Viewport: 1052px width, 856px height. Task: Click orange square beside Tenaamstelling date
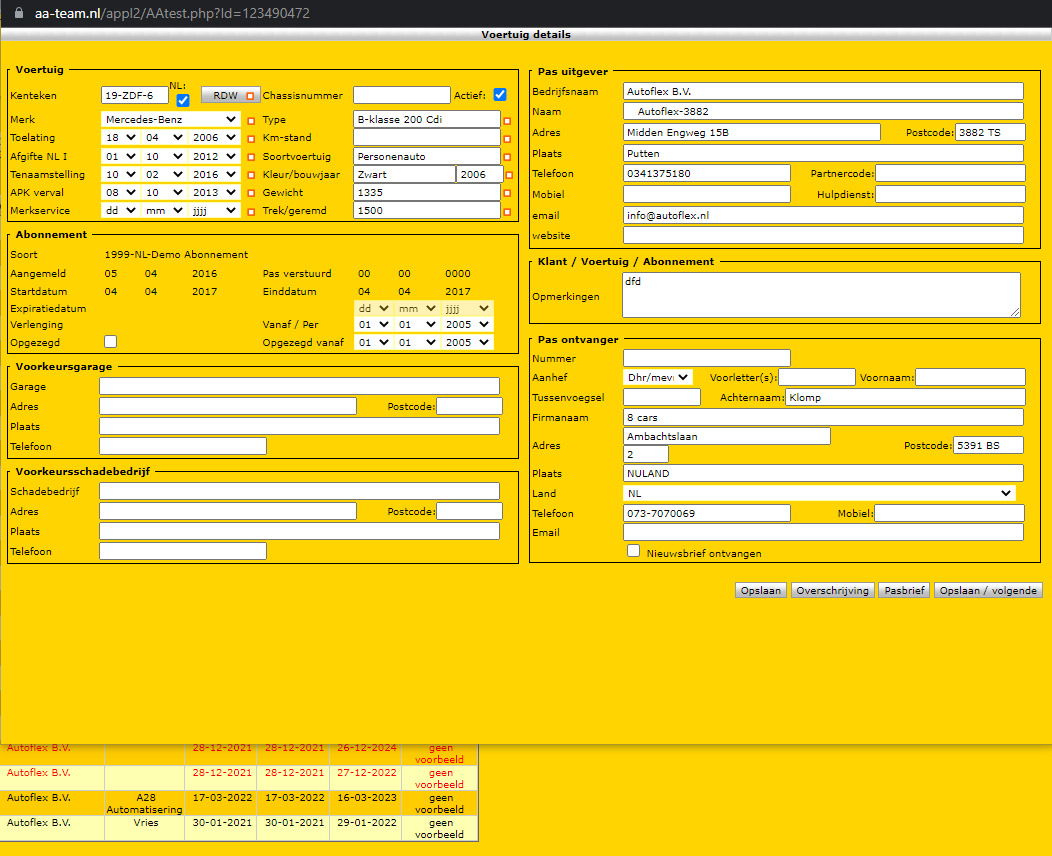point(252,176)
